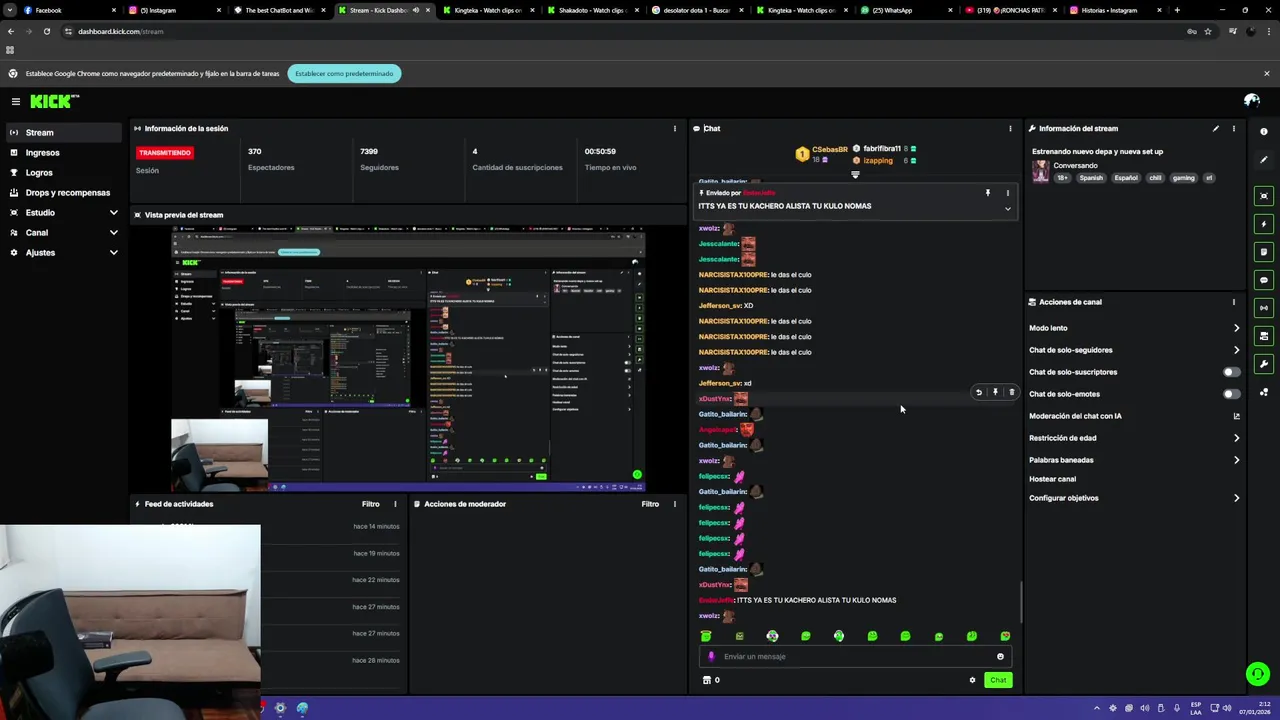Toggle the wrench widget icon in right toolbar
Screen dimensions: 1280x720
pyautogui.click(x=1264, y=364)
